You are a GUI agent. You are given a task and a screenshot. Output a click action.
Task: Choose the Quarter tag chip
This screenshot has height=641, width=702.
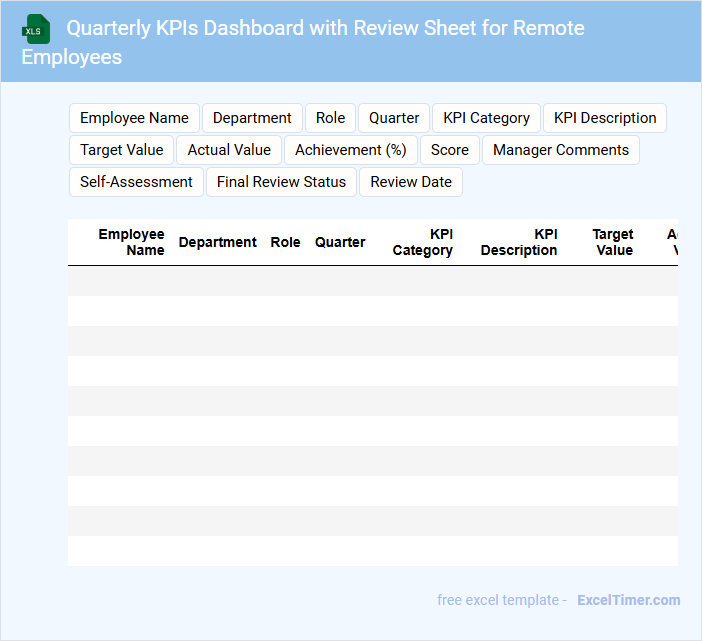point(394,118)
